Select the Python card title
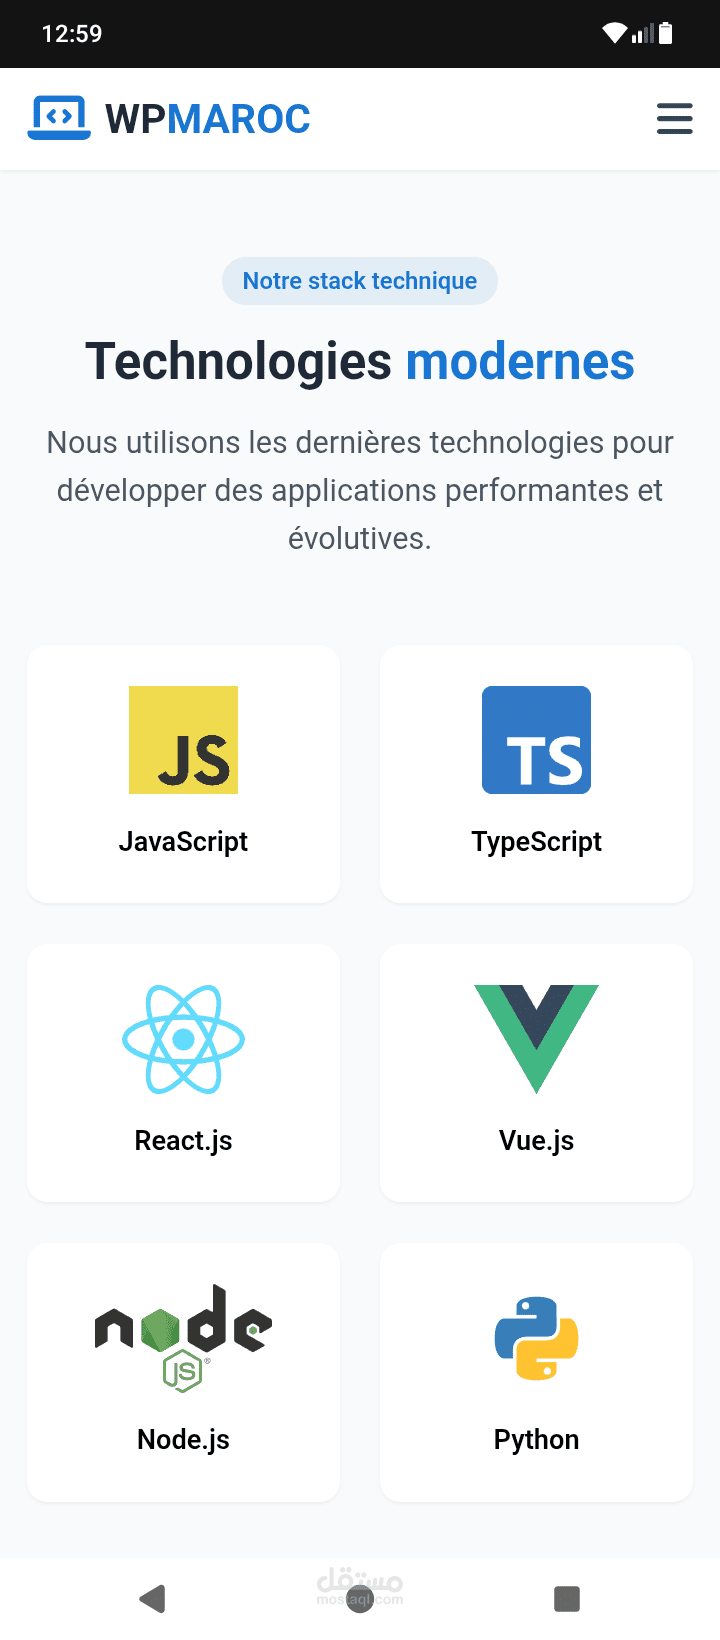The width and height of the screenshot is (720, 1640). 536,1440
